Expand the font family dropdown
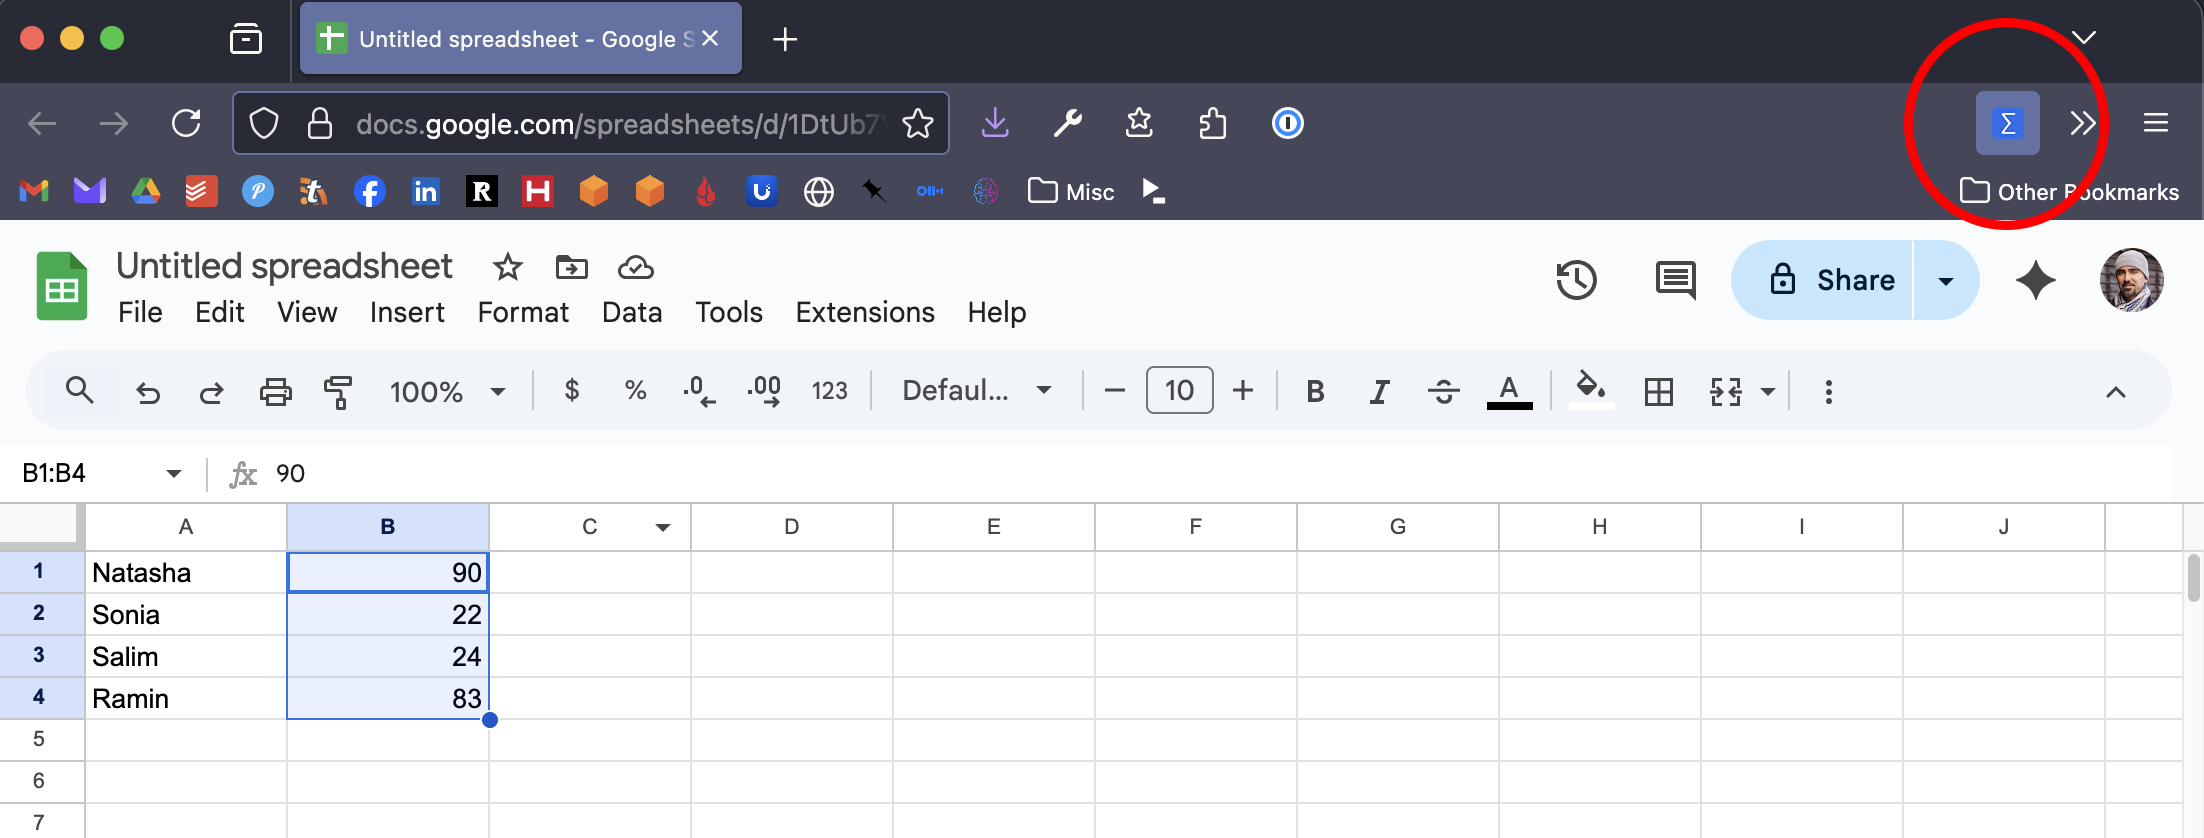Image resolution: width=2204 pixels, height=838 pixels. point(976,391)
